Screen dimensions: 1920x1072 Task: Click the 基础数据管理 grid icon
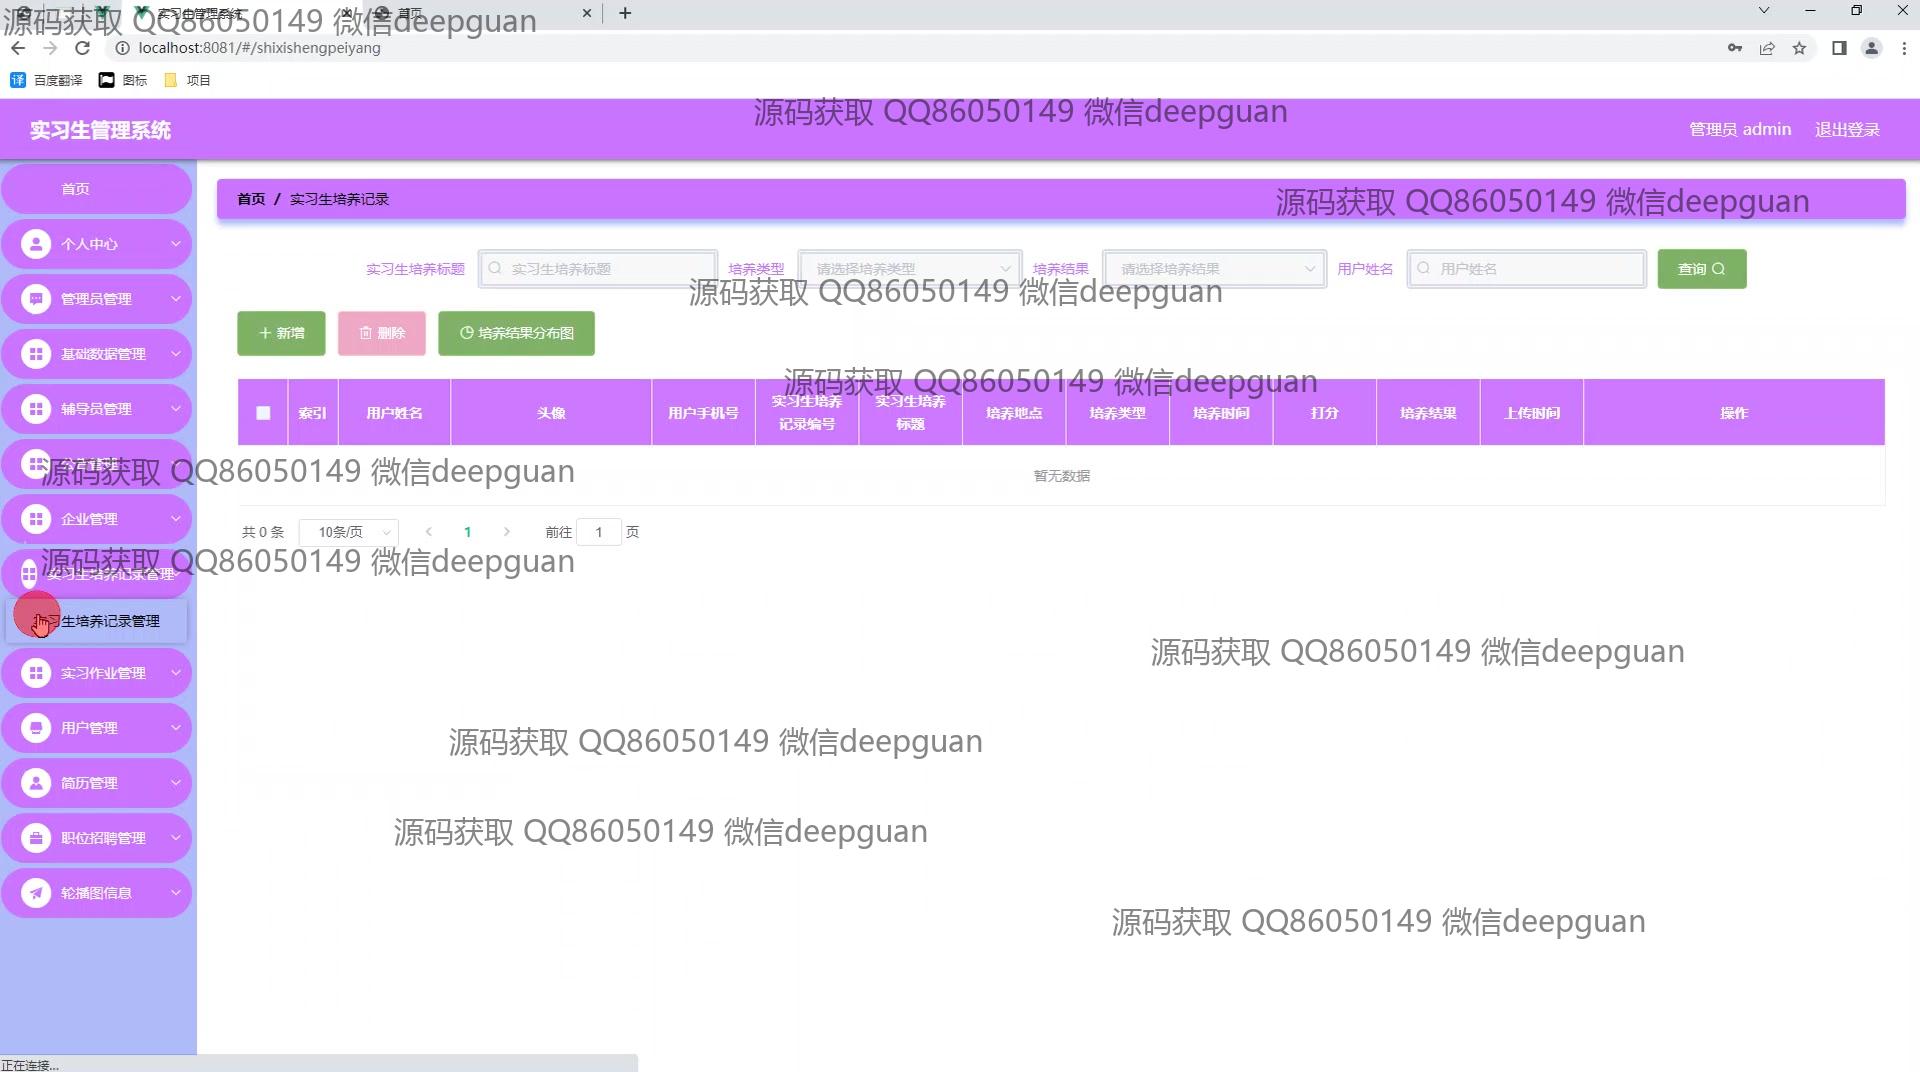[36, 354]
